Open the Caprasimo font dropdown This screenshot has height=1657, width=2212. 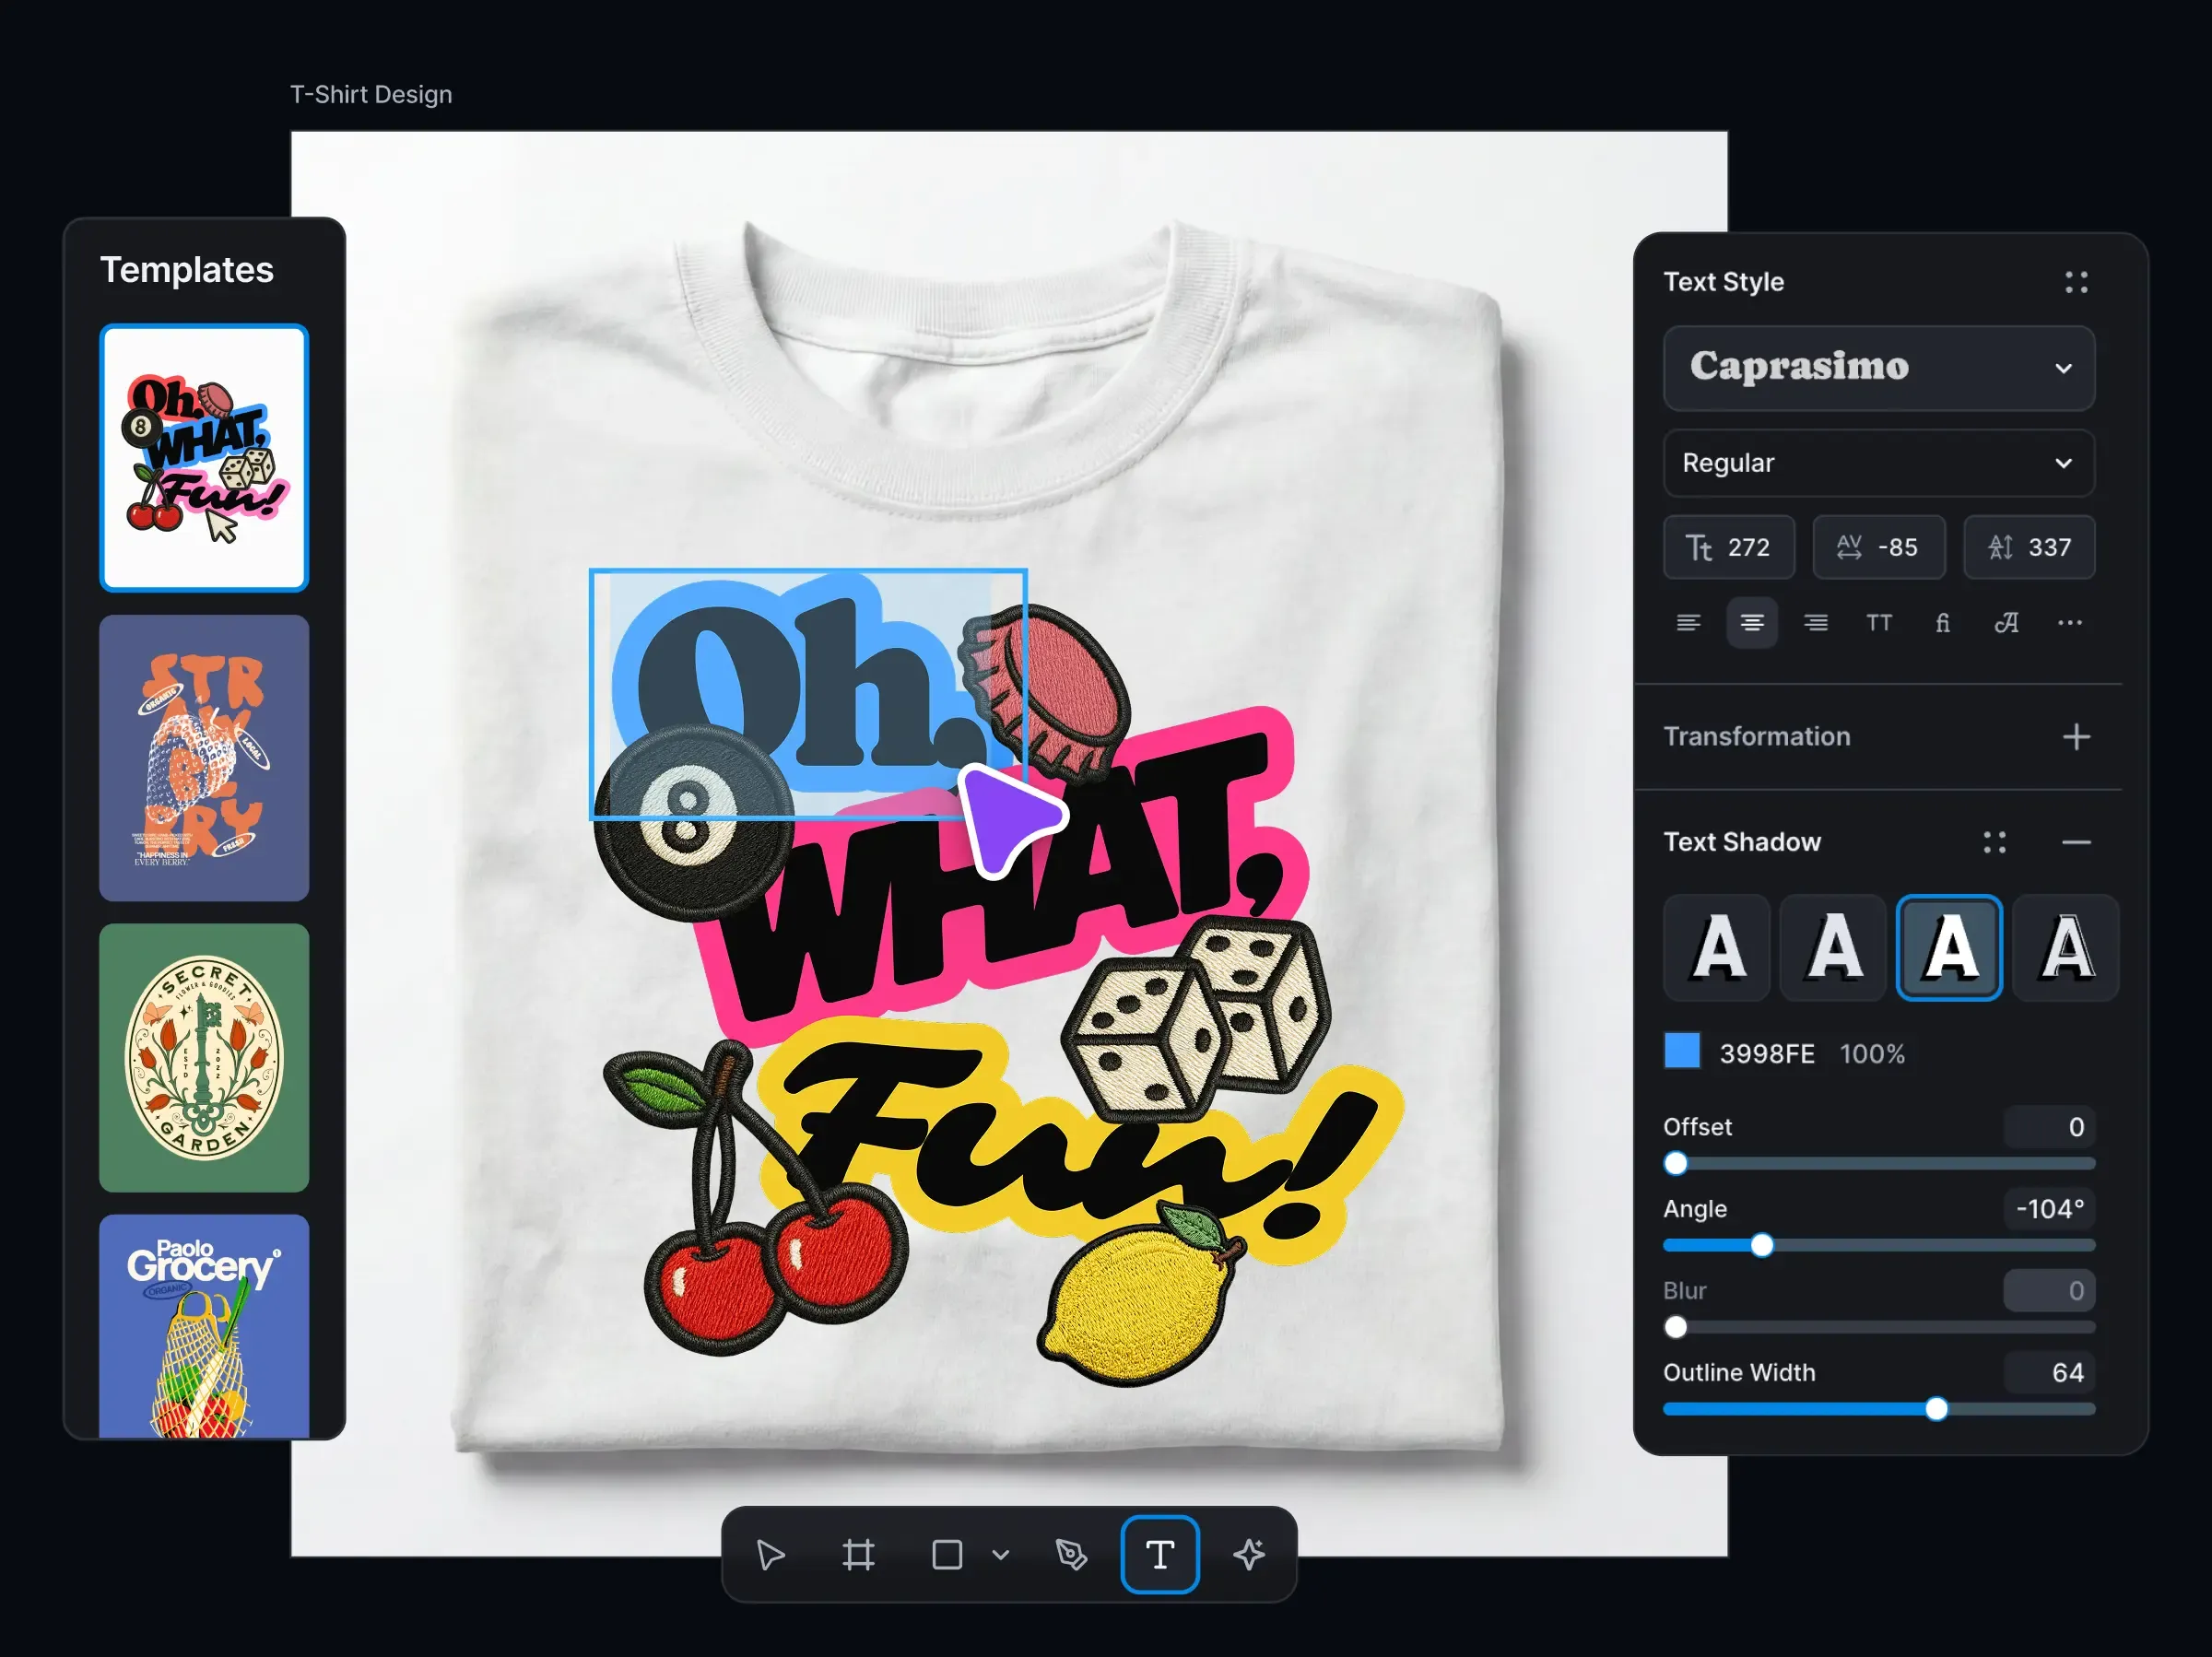[x=1879, y=368]
